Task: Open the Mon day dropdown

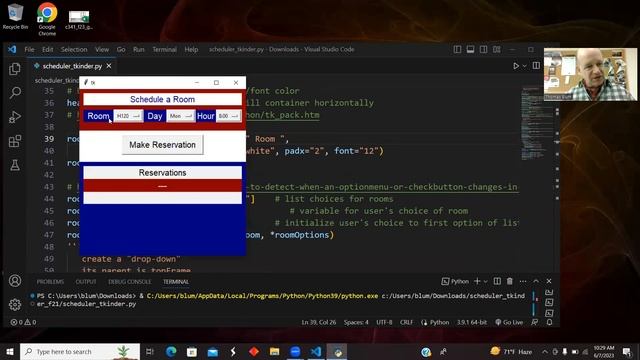Action: 180,116
